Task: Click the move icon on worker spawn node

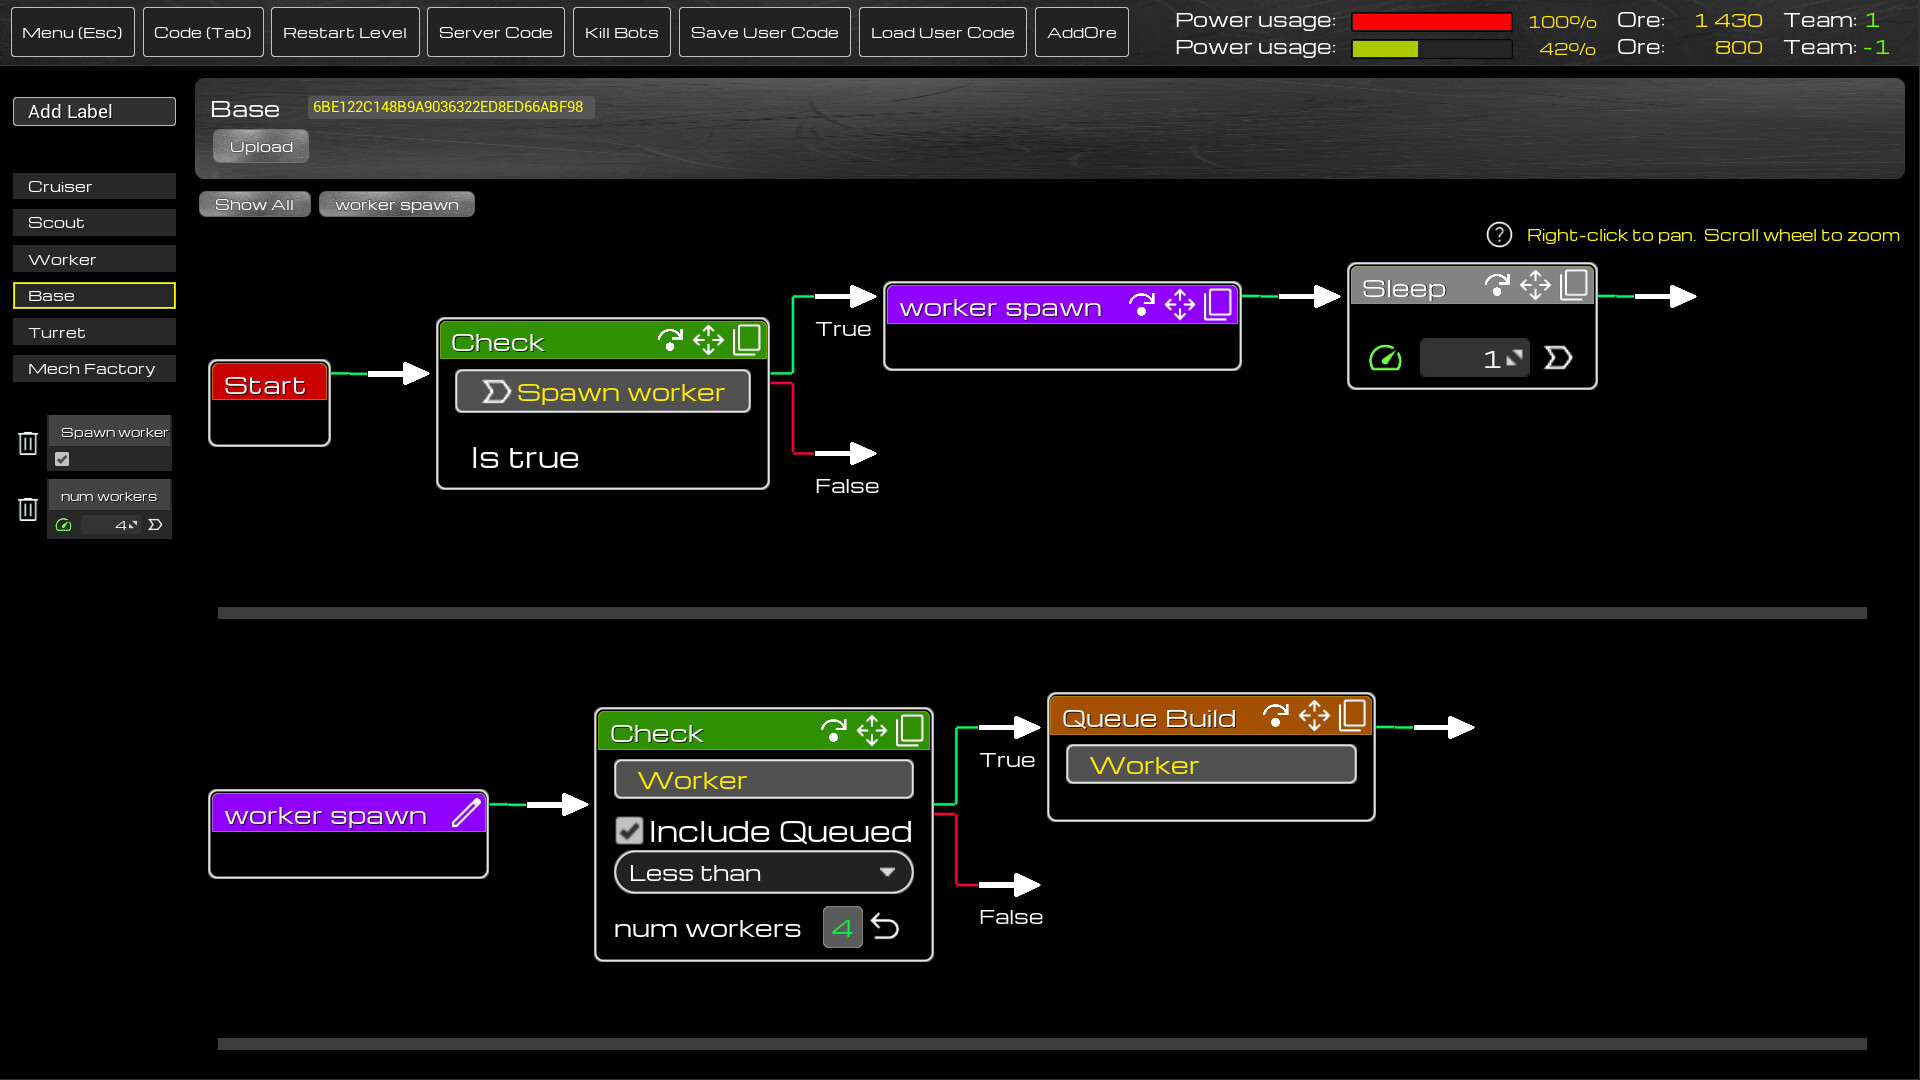Action: (x=1181, y=304)
